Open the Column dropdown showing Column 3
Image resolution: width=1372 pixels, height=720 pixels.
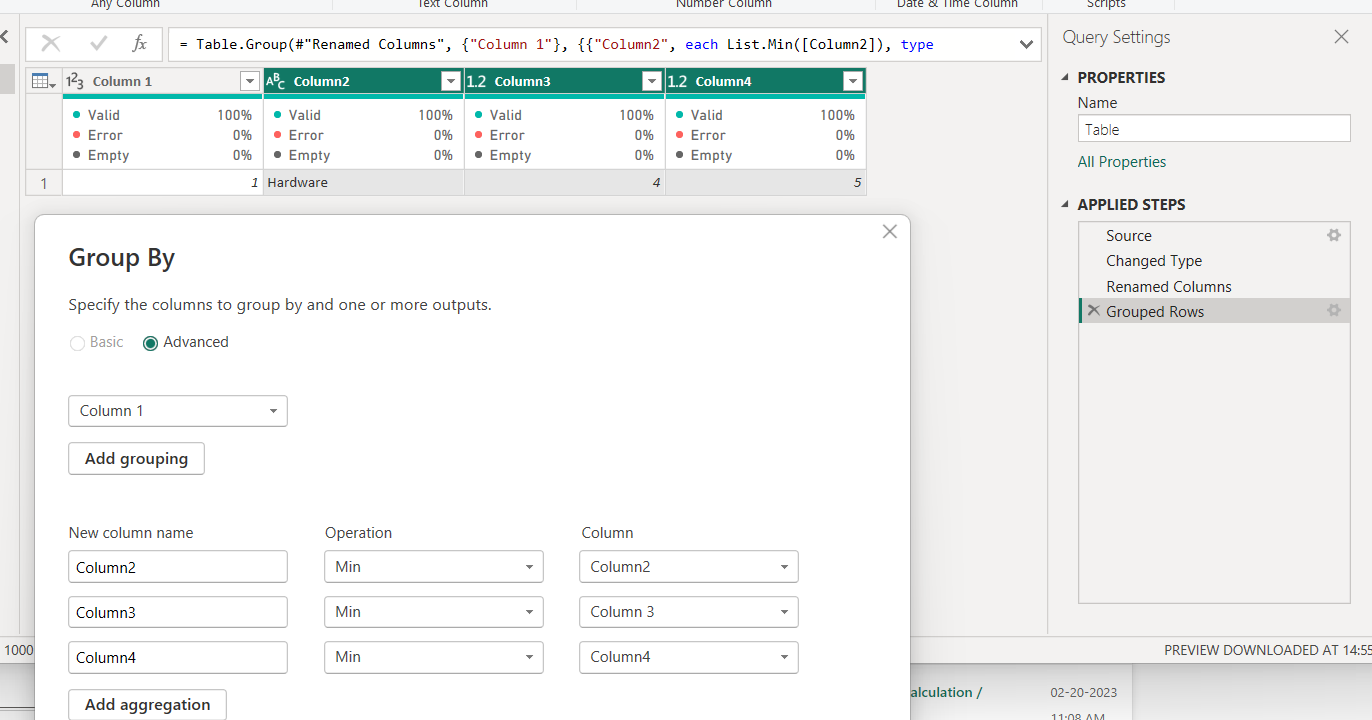click(x=689, y=612)
